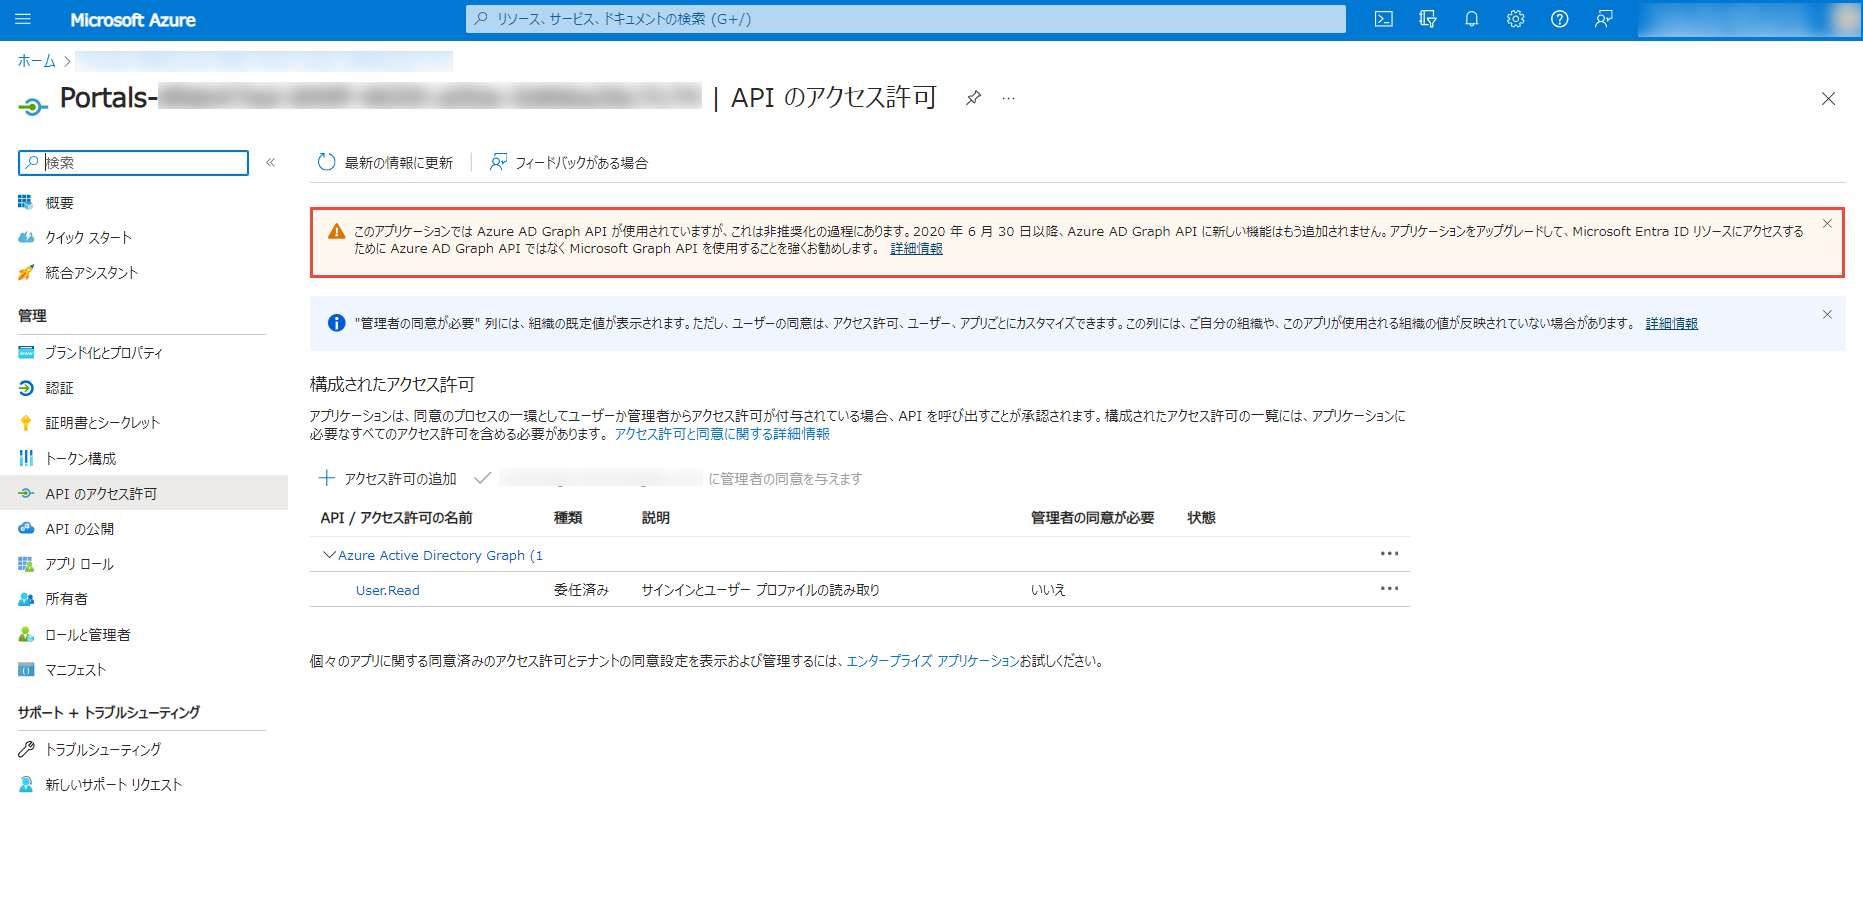Click the 認証 icon in sidebar
This screenshot has width=1863, height=924.
click(26, 387)
